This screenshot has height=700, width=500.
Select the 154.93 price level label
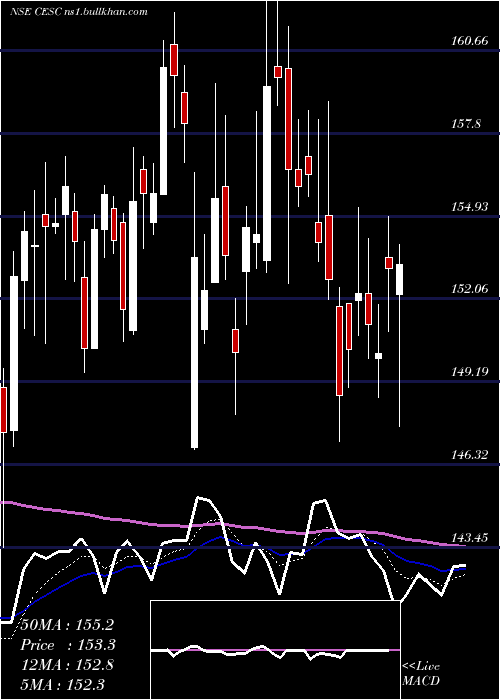point(470,206)
